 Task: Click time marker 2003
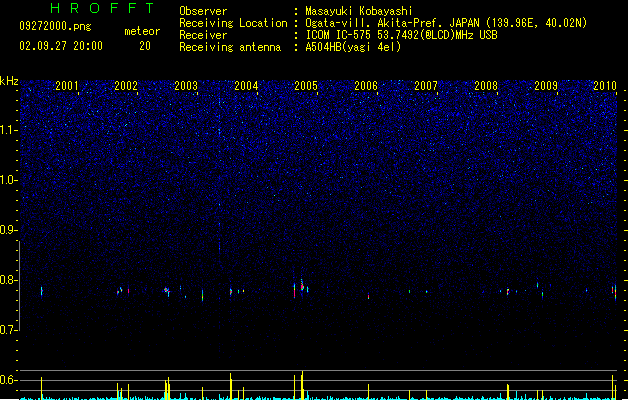[x=186, y=86]
